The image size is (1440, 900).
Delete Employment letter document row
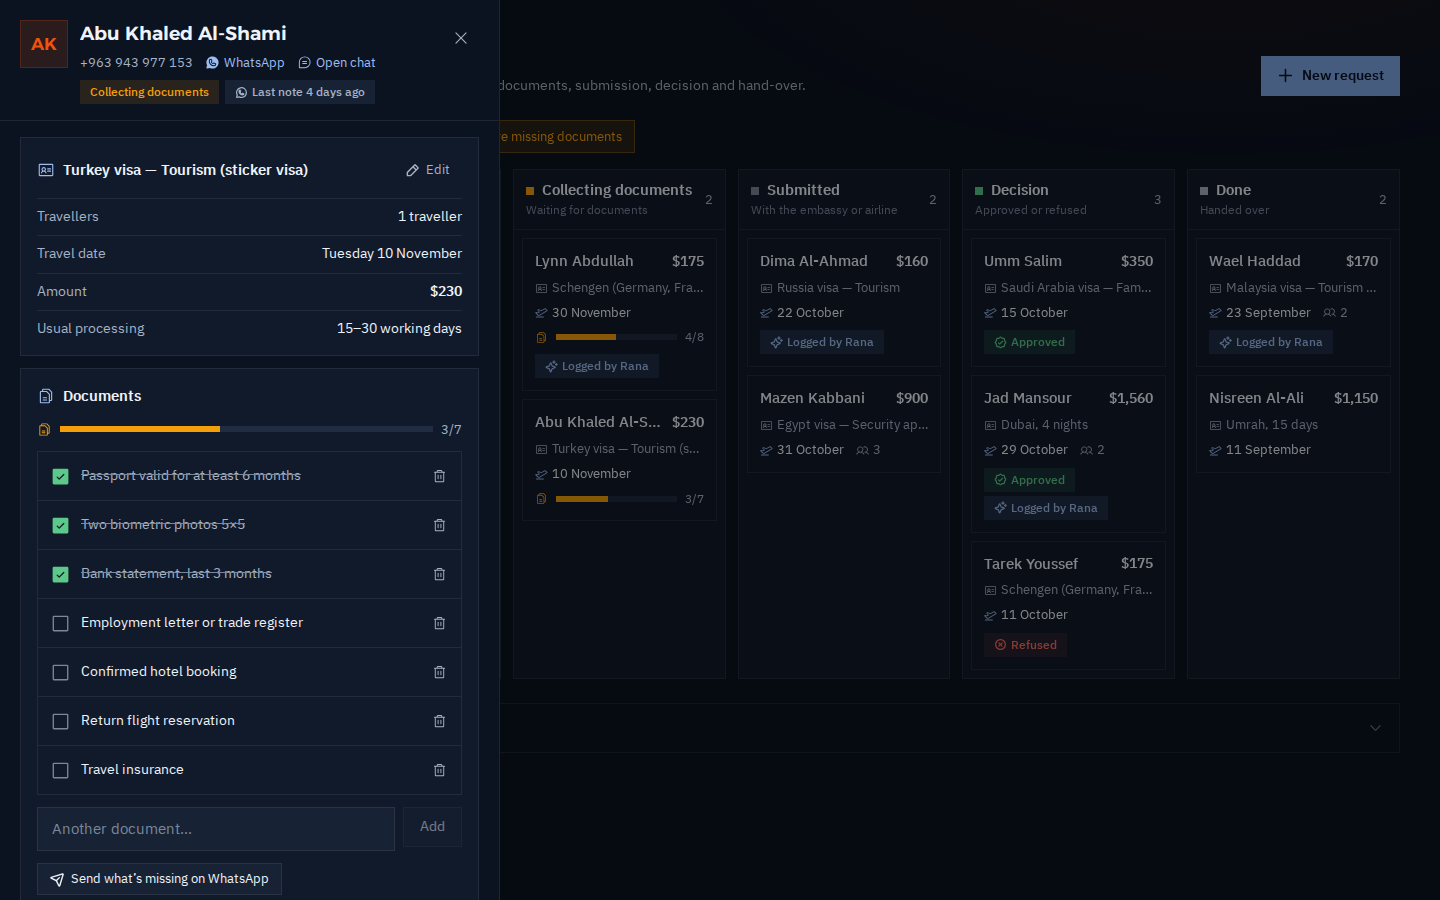click(x=439, y=624)
